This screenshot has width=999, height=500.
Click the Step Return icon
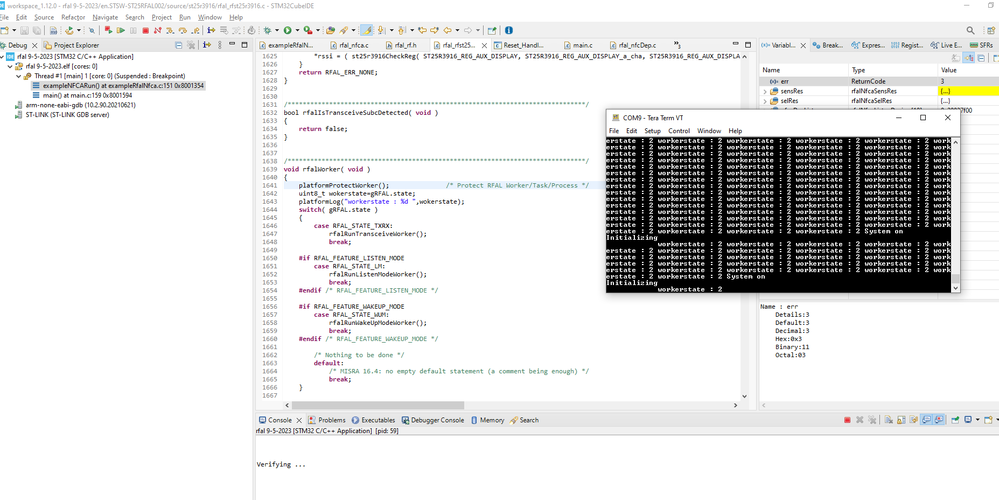(196, 30)
